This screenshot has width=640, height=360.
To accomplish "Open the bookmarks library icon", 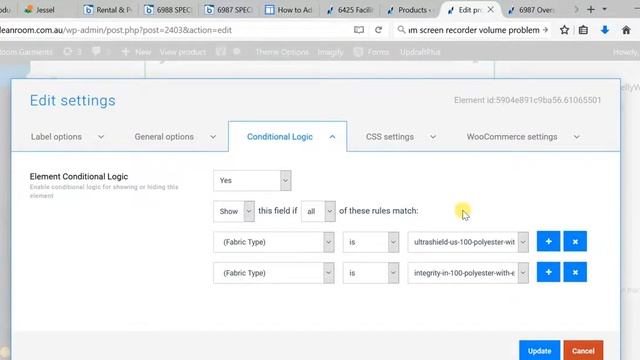I will [583, 30].
